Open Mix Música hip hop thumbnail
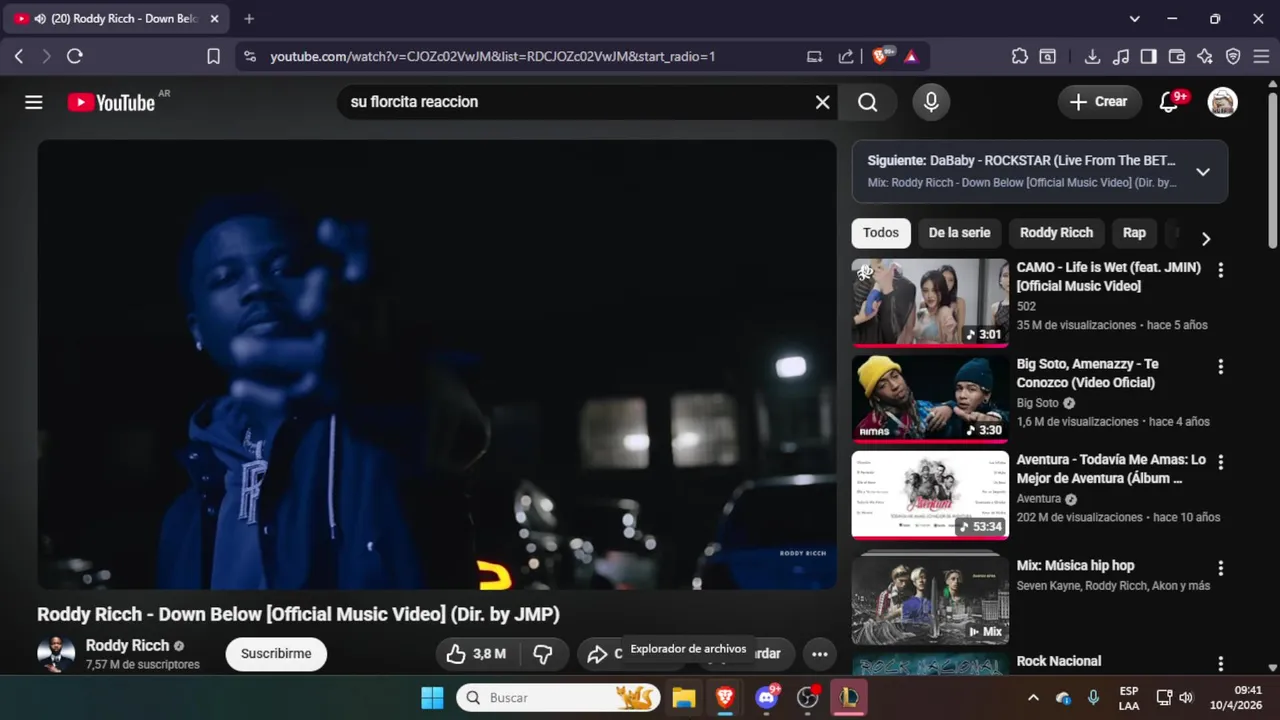Viewport: 1280px width, 720px height. pos(930,600)
